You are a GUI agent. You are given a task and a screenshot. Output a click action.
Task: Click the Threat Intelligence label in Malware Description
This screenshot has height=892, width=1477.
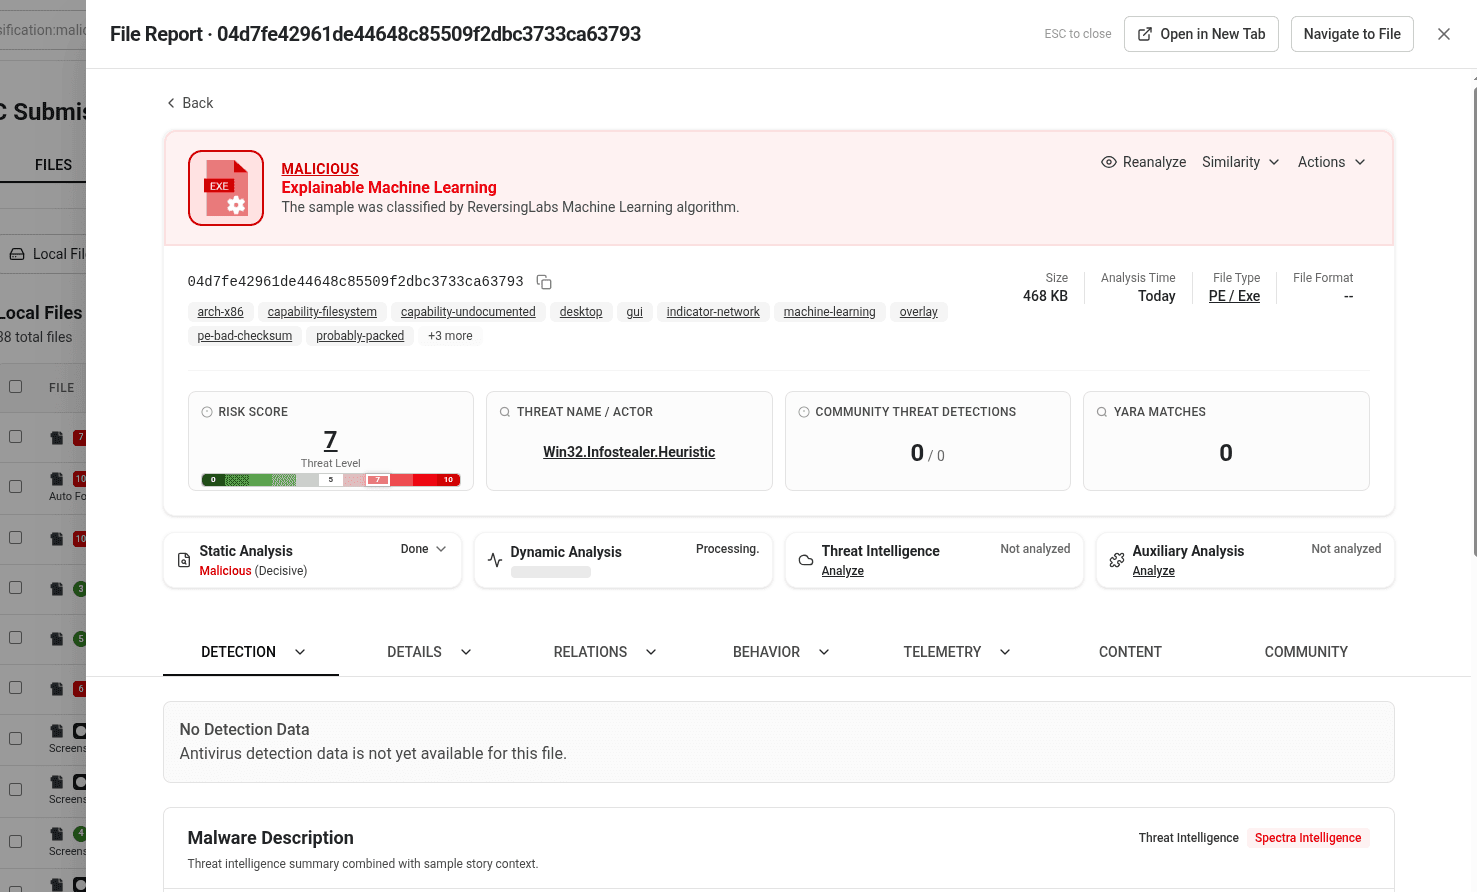1188,838
